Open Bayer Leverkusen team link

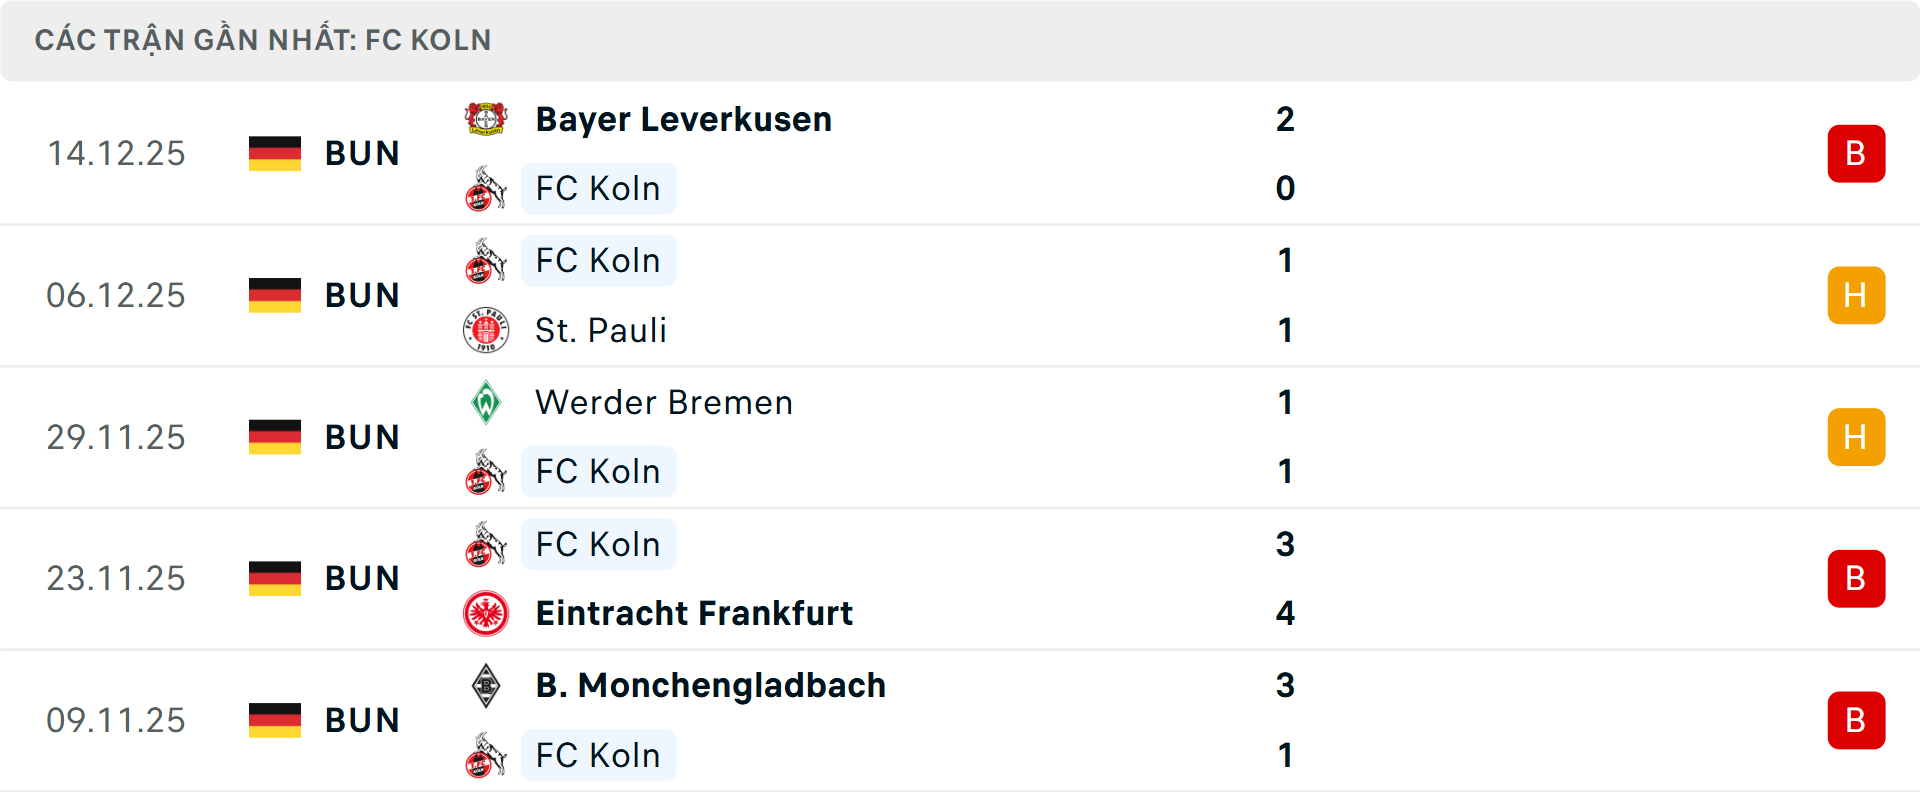(683, 119)
